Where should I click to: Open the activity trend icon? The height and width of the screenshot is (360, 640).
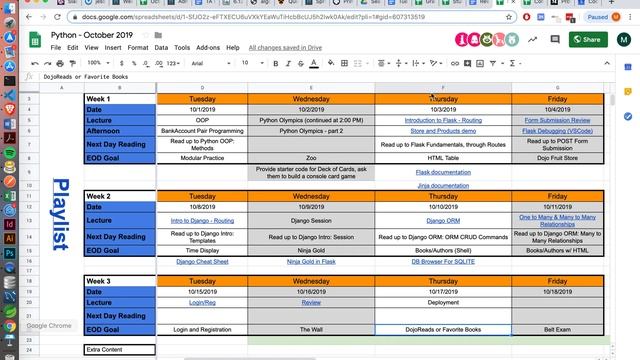pos(533,40)
